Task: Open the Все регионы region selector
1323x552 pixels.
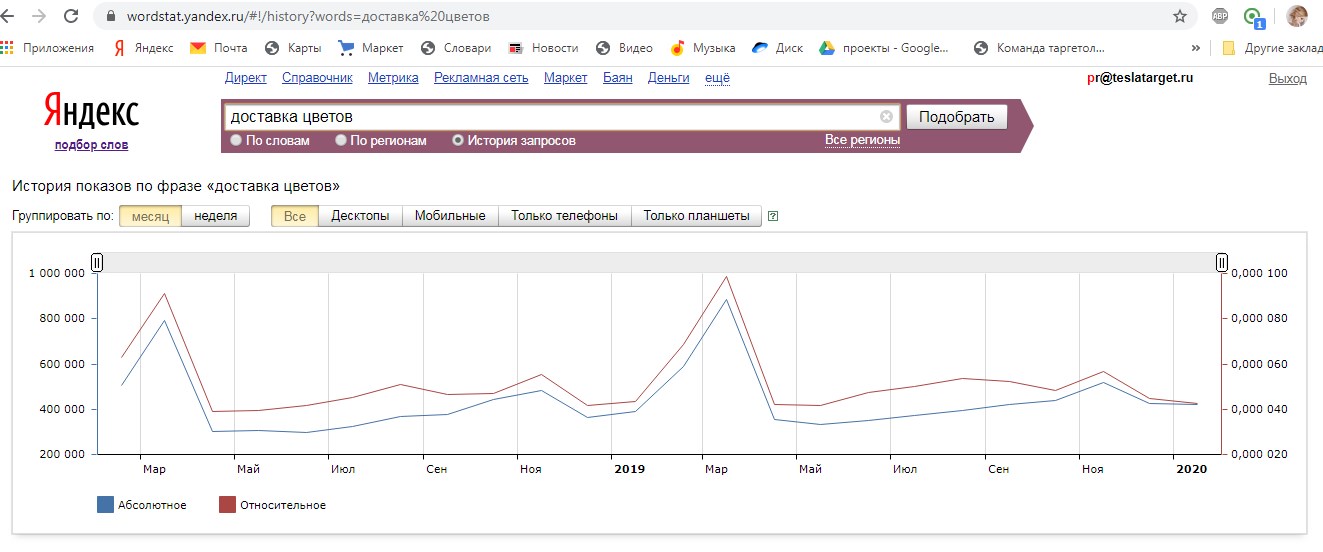Action: tap(862, 140)
